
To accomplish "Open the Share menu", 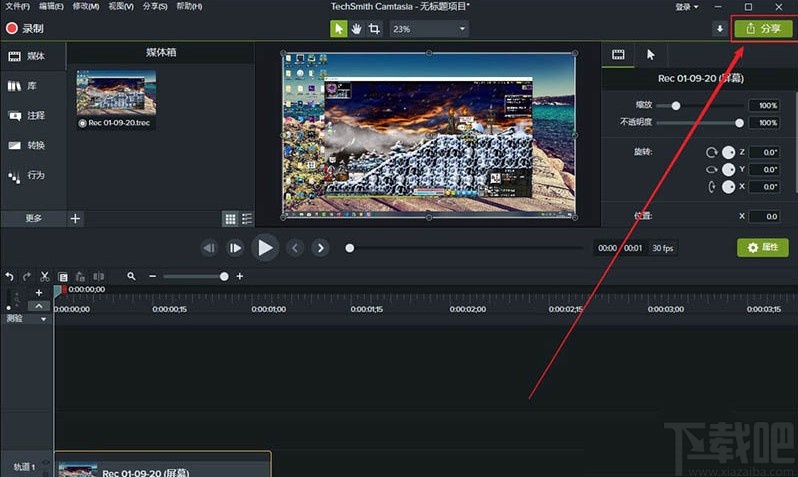I will (155, 6).
